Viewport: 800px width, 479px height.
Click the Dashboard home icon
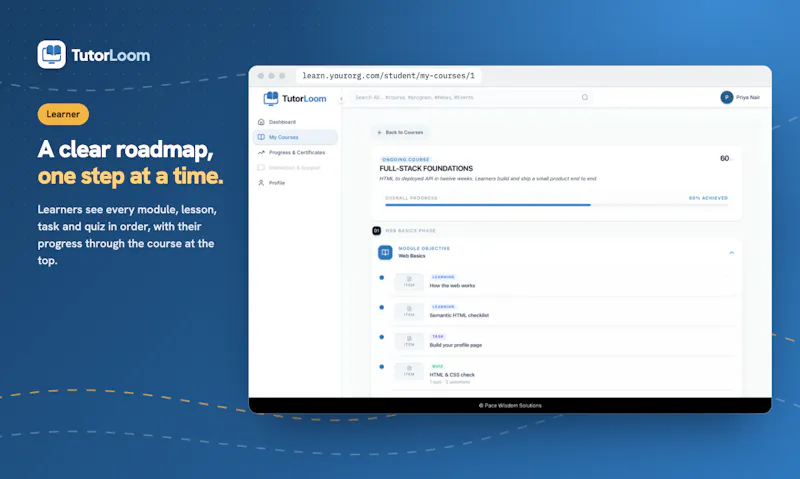[x=261, y=122]
